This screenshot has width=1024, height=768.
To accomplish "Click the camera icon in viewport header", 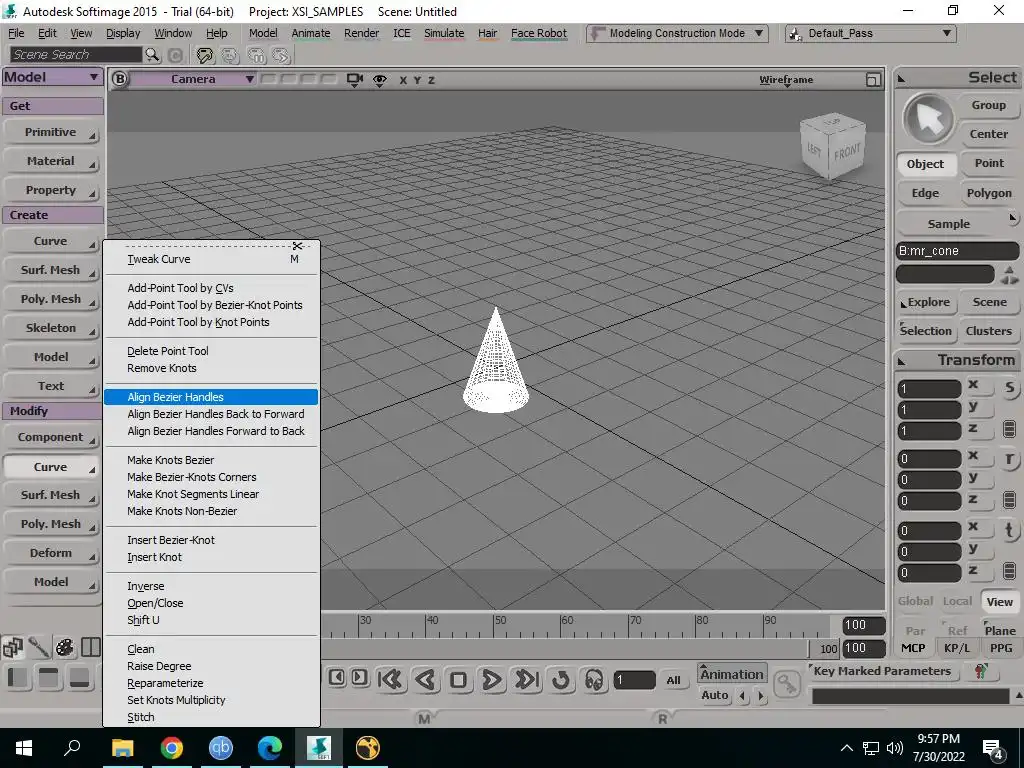I will pyautogui.click(x=355, y=80).
